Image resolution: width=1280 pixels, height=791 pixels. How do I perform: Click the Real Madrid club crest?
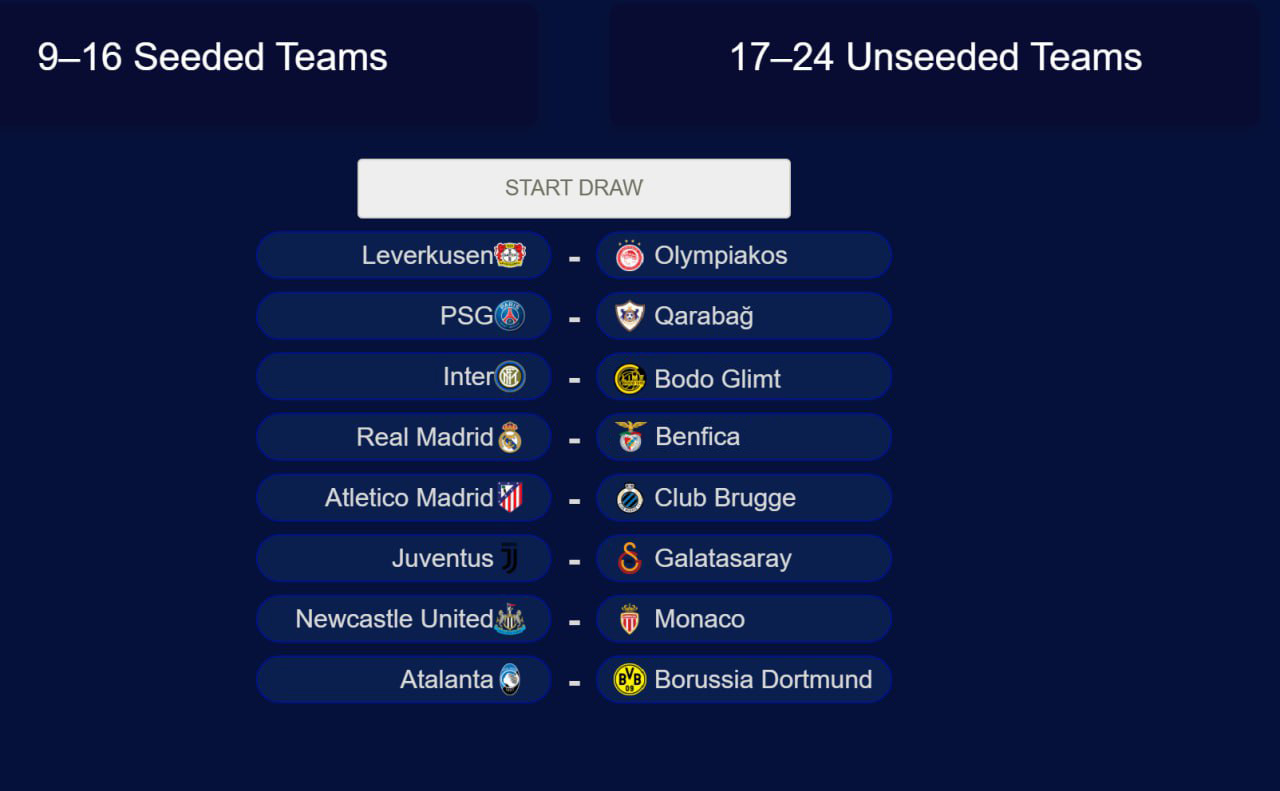point(510,437)
